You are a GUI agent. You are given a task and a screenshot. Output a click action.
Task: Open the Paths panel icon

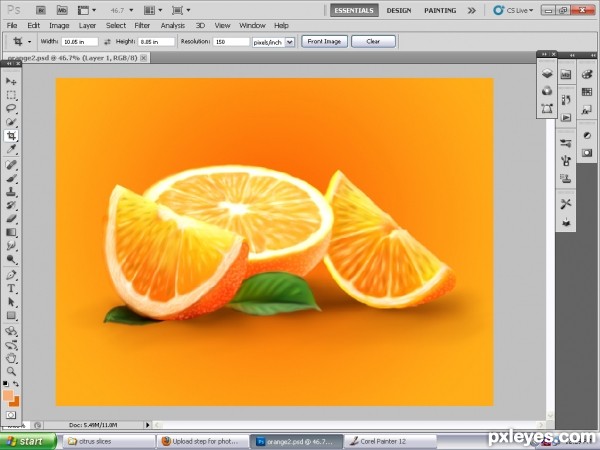pos(547,109)
